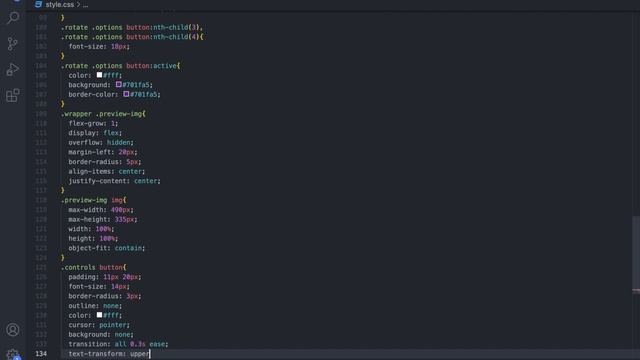Click '.rotate .options button:active{' selector
This screenshot has width=640, height=360.
[x=120, y=66]
